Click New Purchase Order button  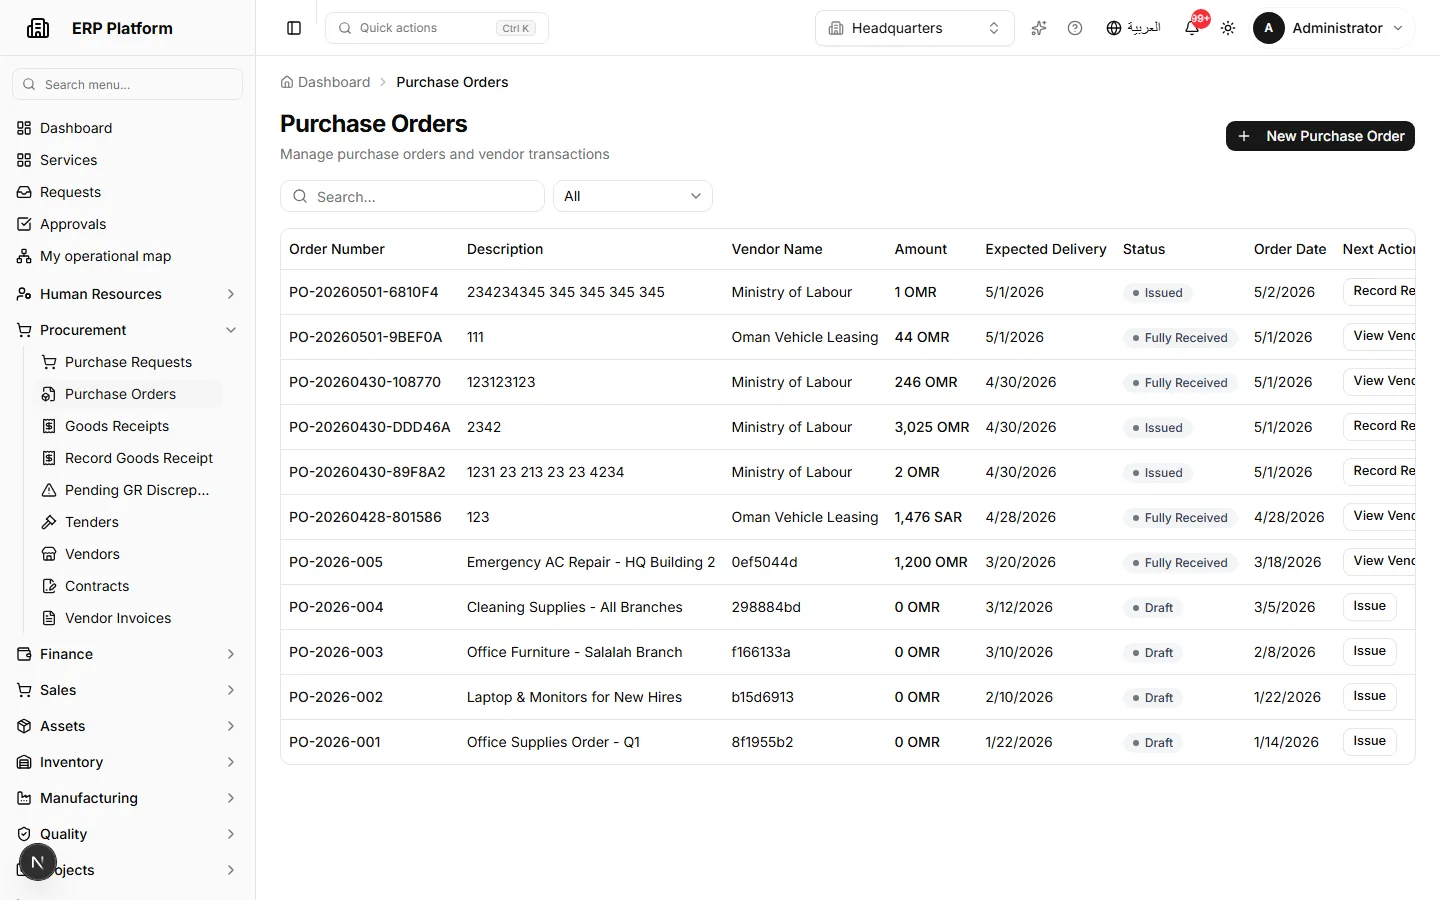point(1320,136)
